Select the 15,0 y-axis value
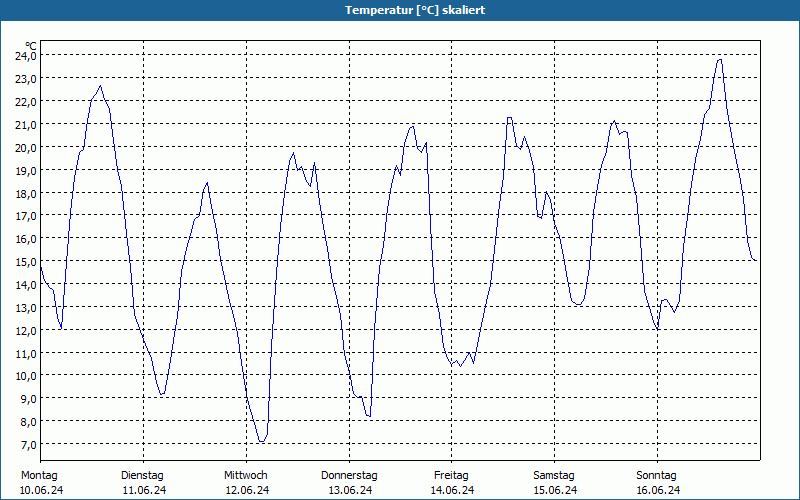The height and width of the screenshot is (500, 800). (x=26, y=262)
